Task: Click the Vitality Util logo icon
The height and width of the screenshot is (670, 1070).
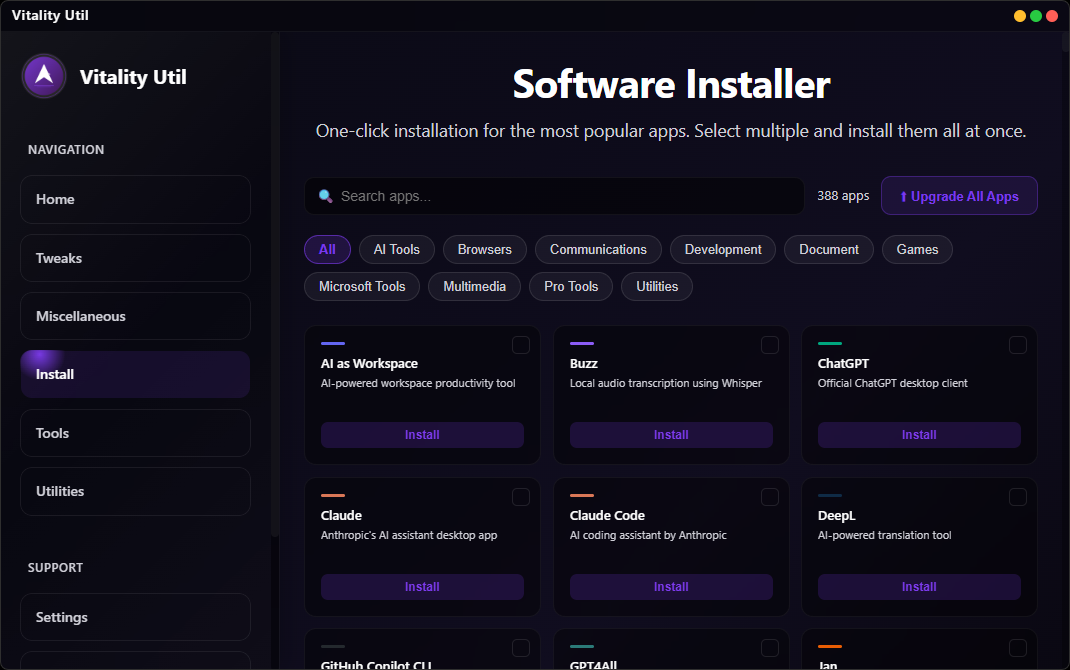Action: [43, 77]
